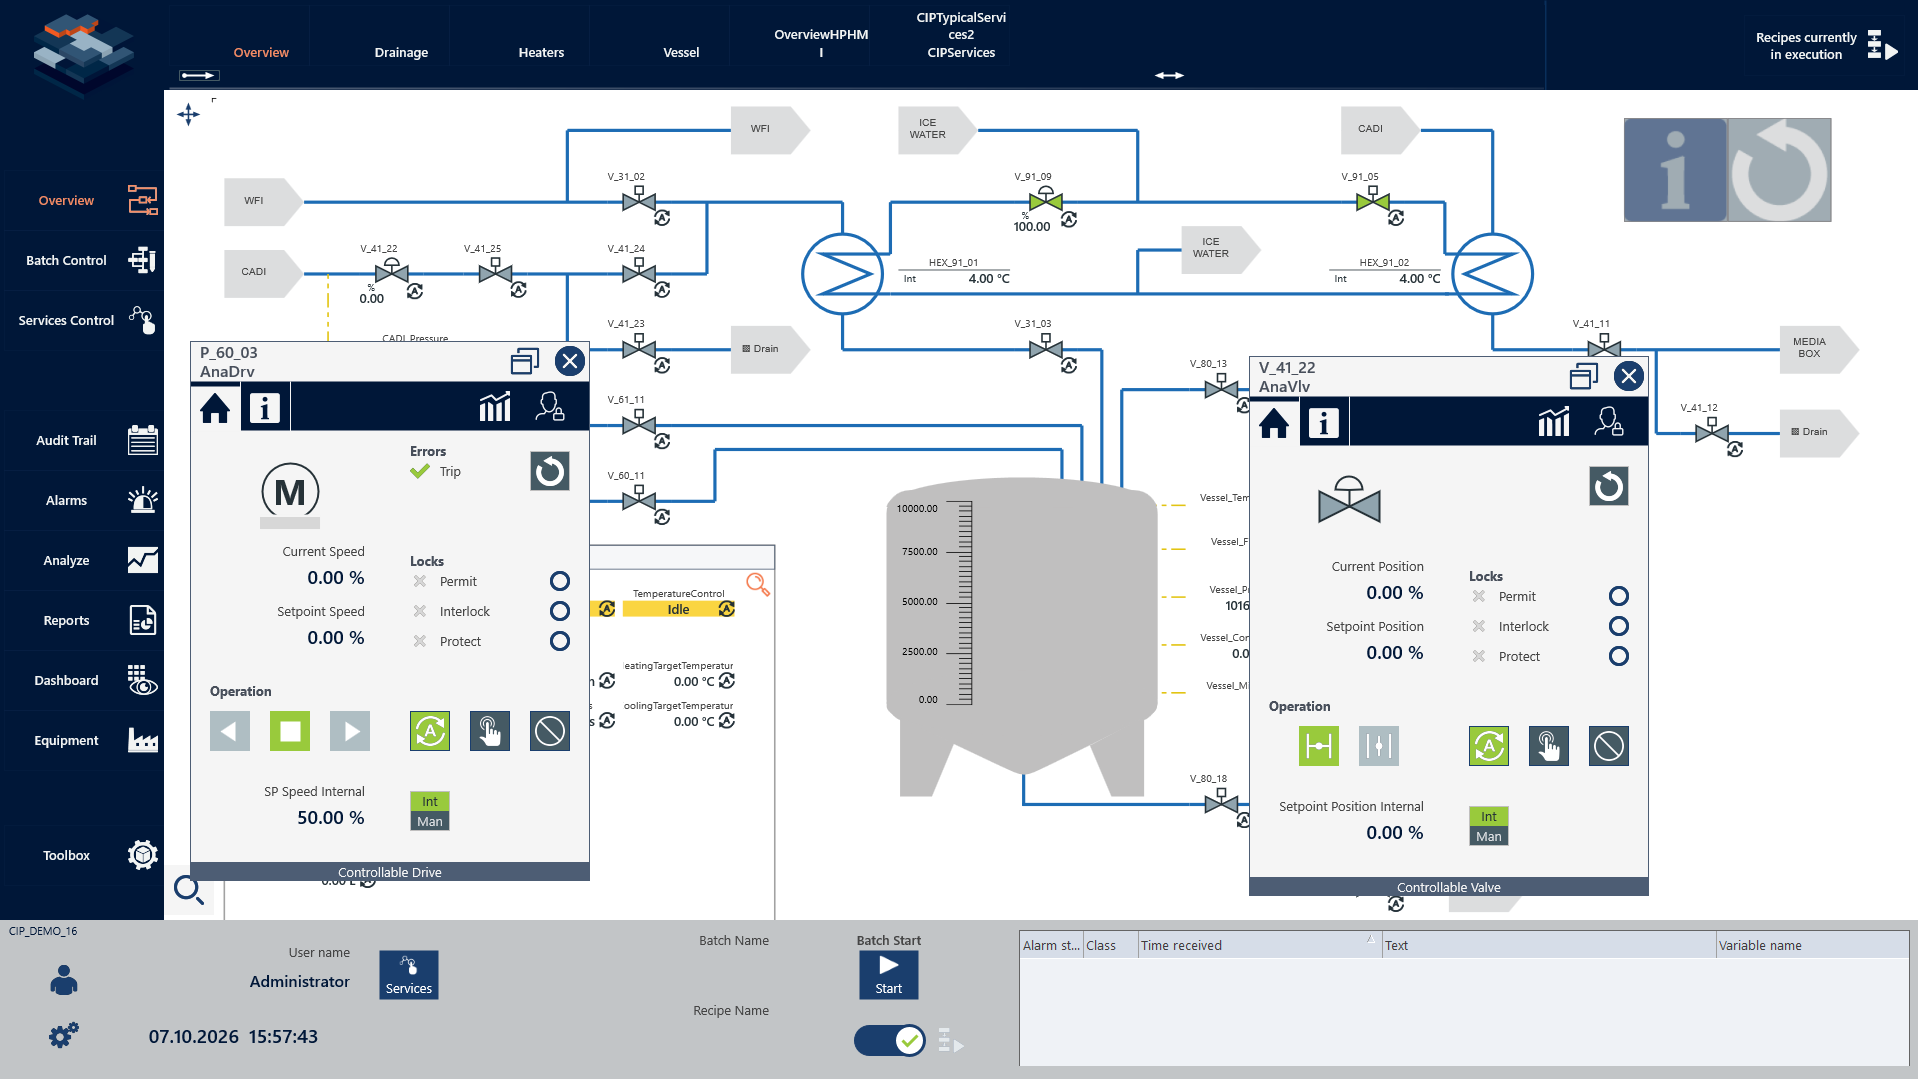Image resolution: width=1918 pixels, height=1079 pixels.
Task: Open the Reports document icon
Action: [142, 620]
